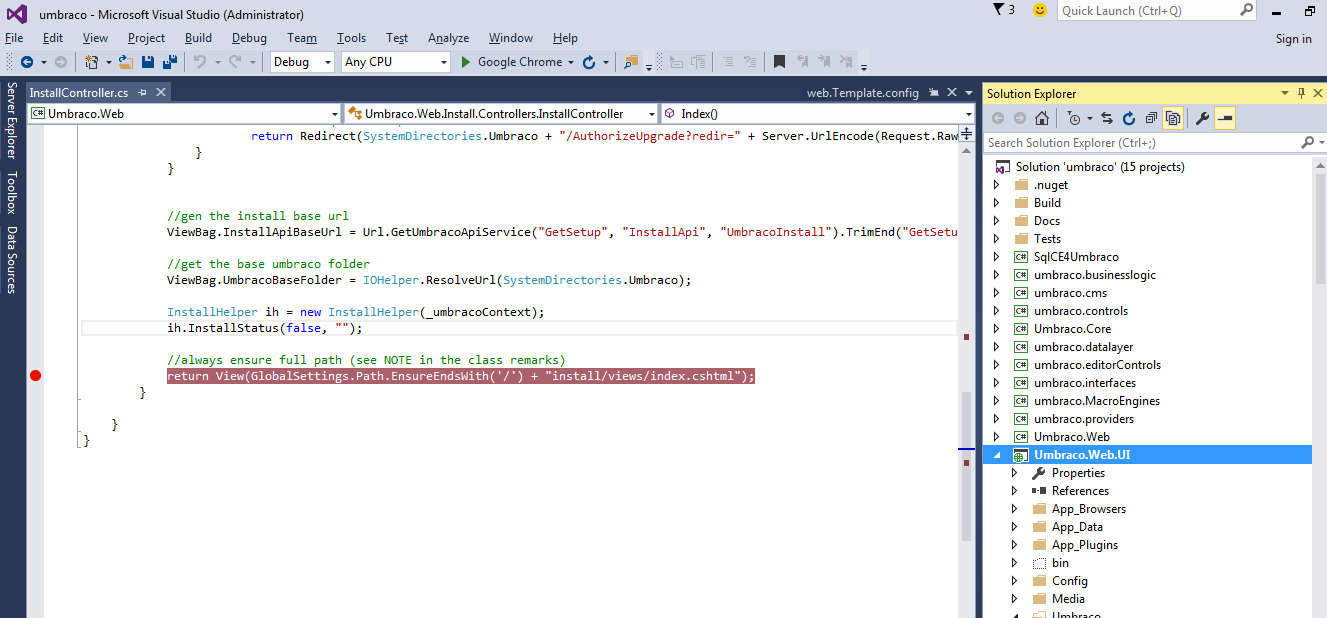Image resolution: width=1327 pixels, height=618 pixels.
Task: Pin the InstallController.cs tab
Action: [x=142, y=92]
